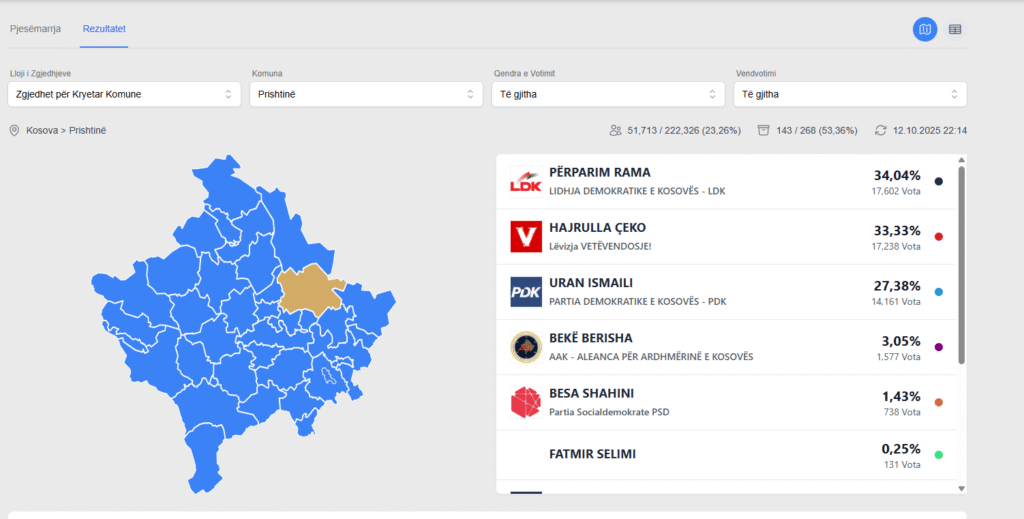Expand the Qendra e Votimit dropdown

[608, 94]
